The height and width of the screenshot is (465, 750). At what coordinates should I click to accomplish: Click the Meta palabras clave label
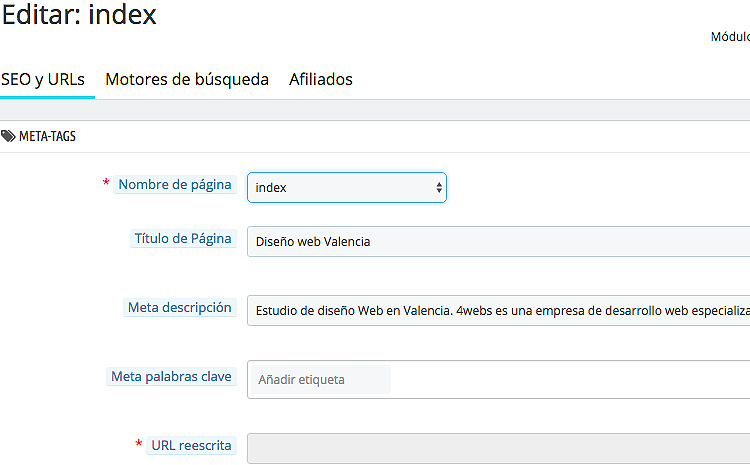(171, 376)
